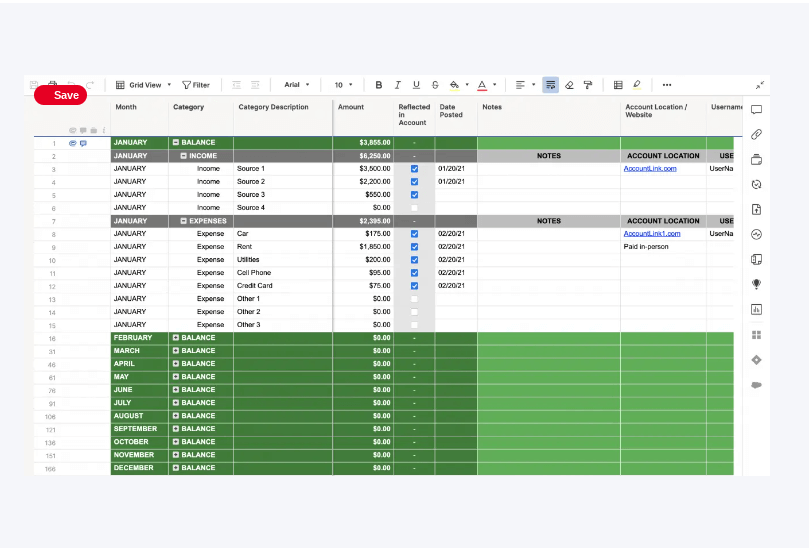Open the Summary panel icon

pos(756,259)
